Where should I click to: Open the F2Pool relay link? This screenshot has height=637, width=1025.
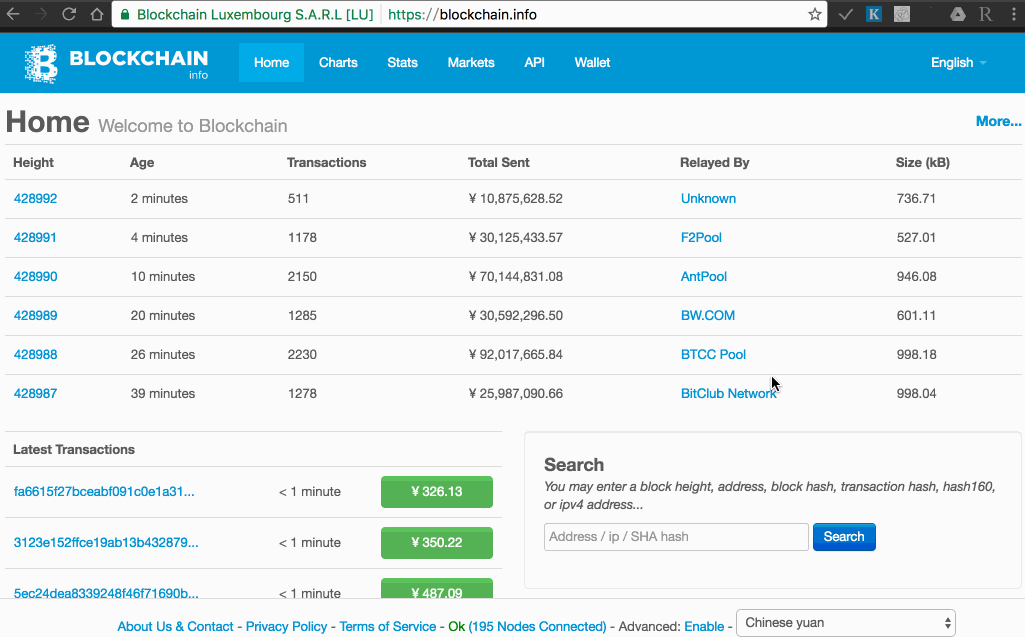point(701,237)
